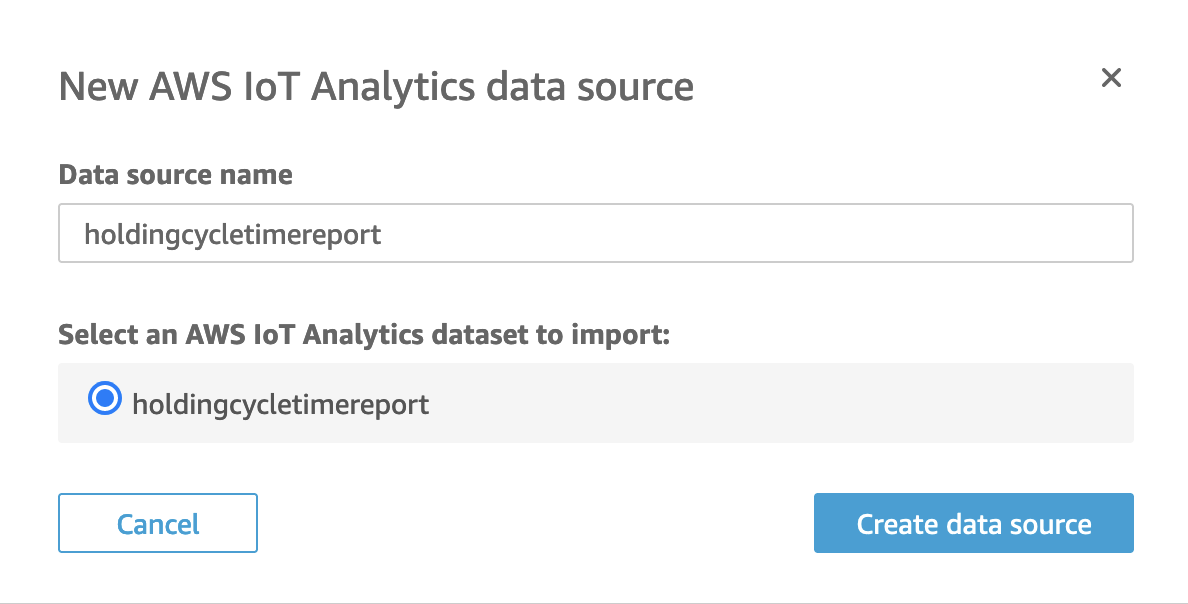Focus the data source name text box
Viewport: 1188px width, 604px height.
(x=595, y=234)
